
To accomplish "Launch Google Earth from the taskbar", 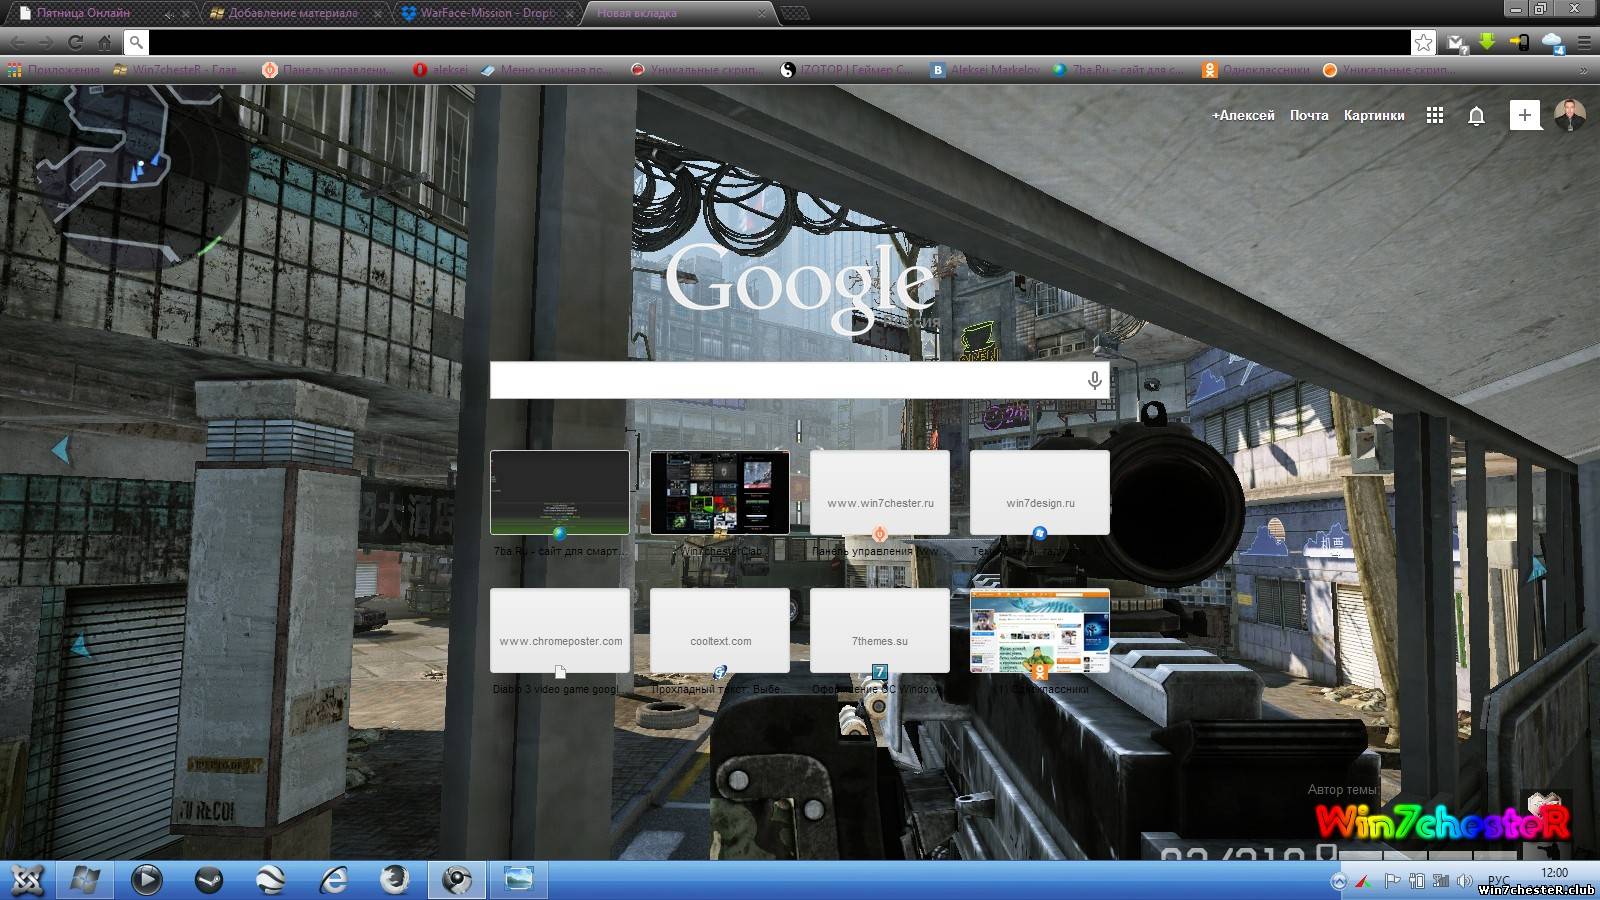I will pyautogui.click(x=271, y=880).
